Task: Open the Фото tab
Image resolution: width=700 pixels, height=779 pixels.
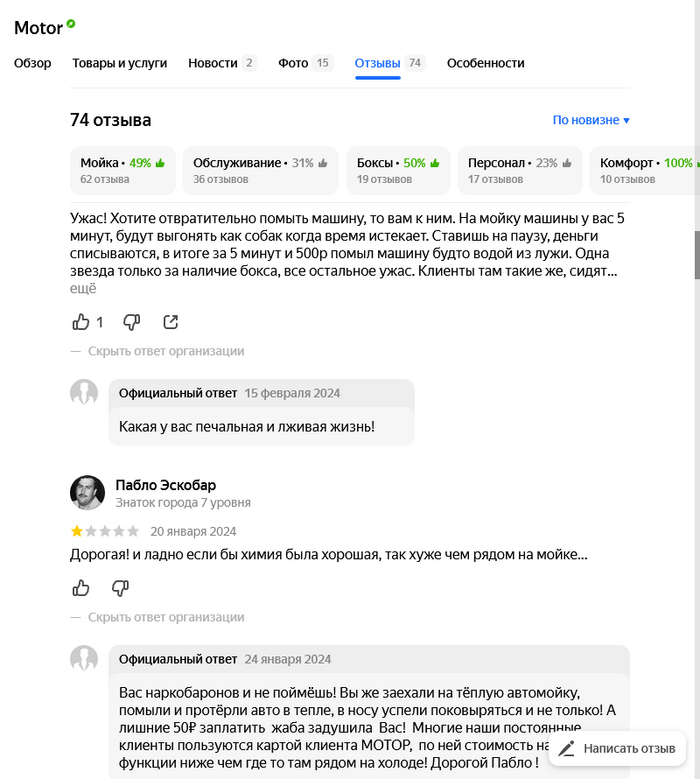Action: pos(304,63)
